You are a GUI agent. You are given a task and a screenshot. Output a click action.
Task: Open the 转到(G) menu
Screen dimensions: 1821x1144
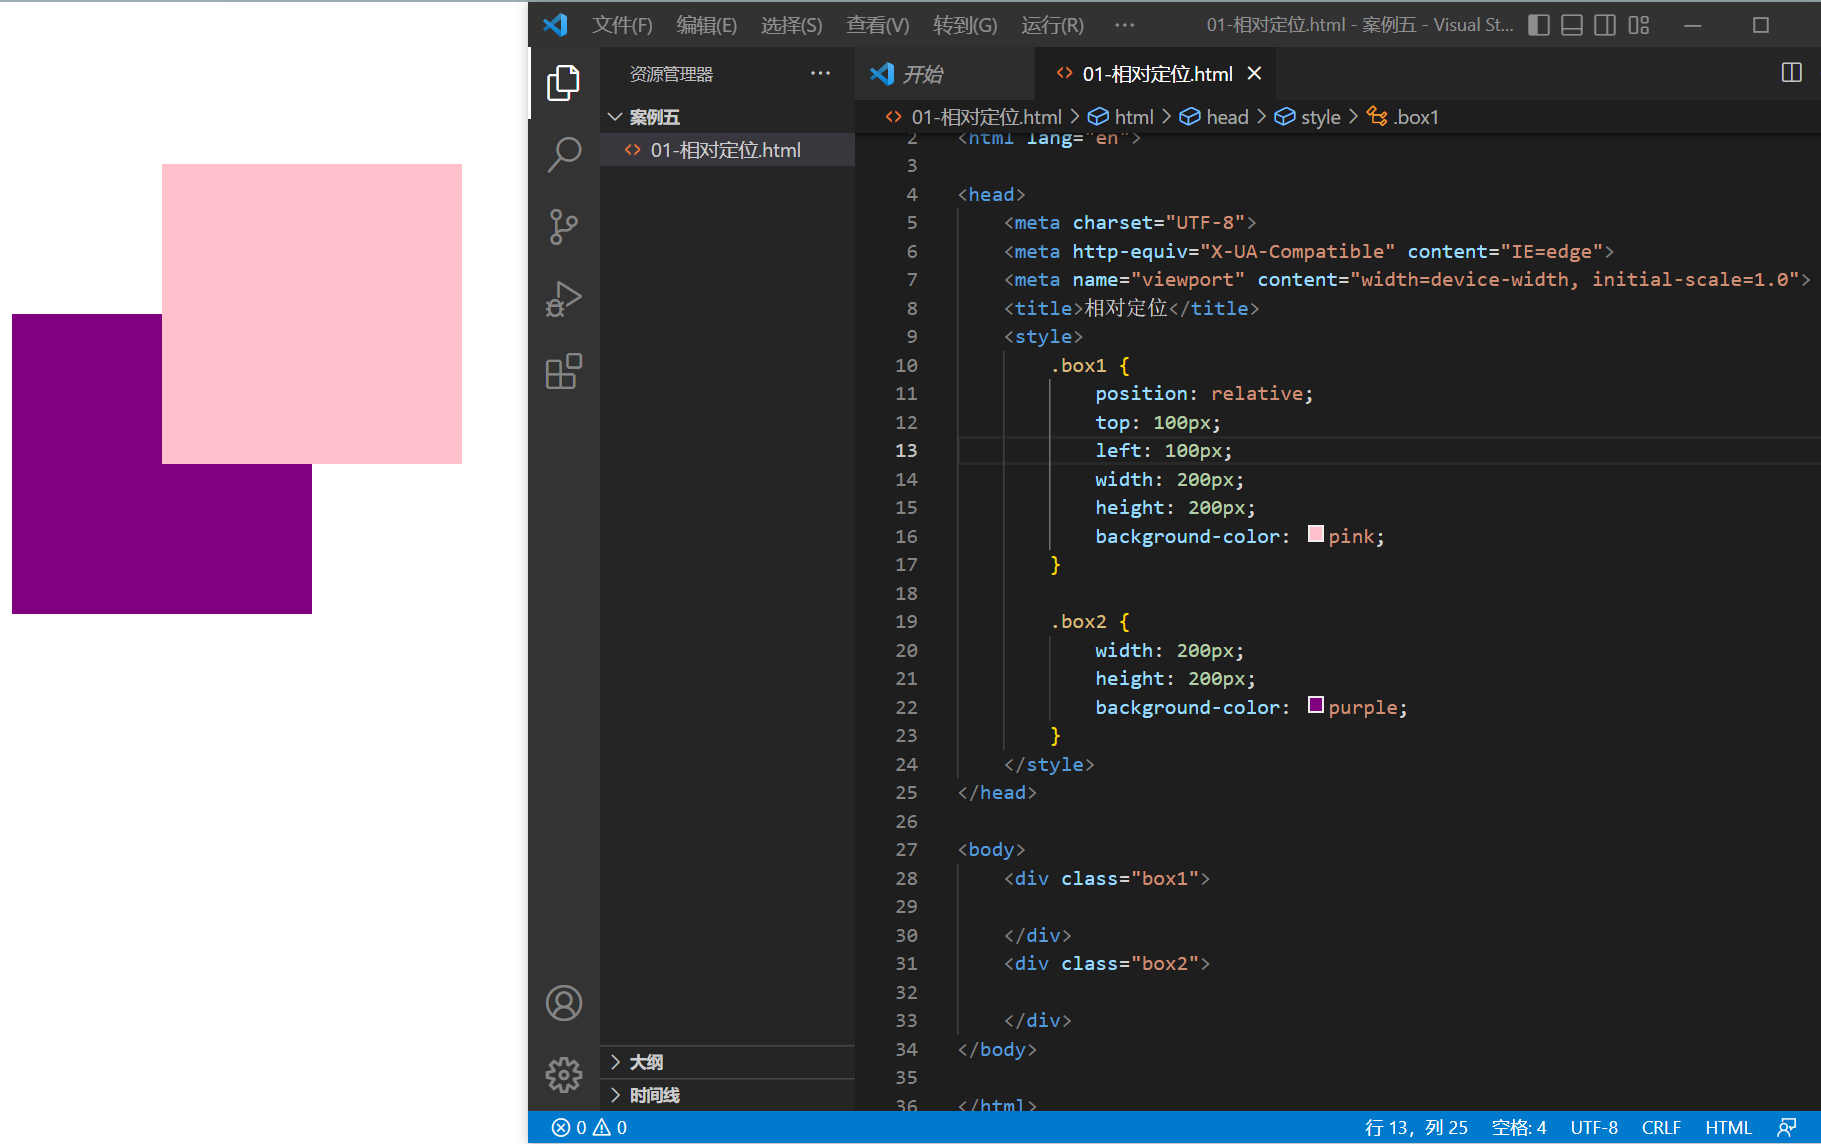[x=965, y=25]
